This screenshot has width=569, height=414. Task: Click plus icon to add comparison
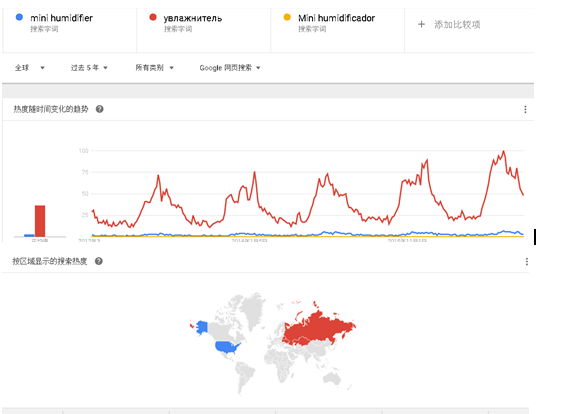(x=421, y=24)
